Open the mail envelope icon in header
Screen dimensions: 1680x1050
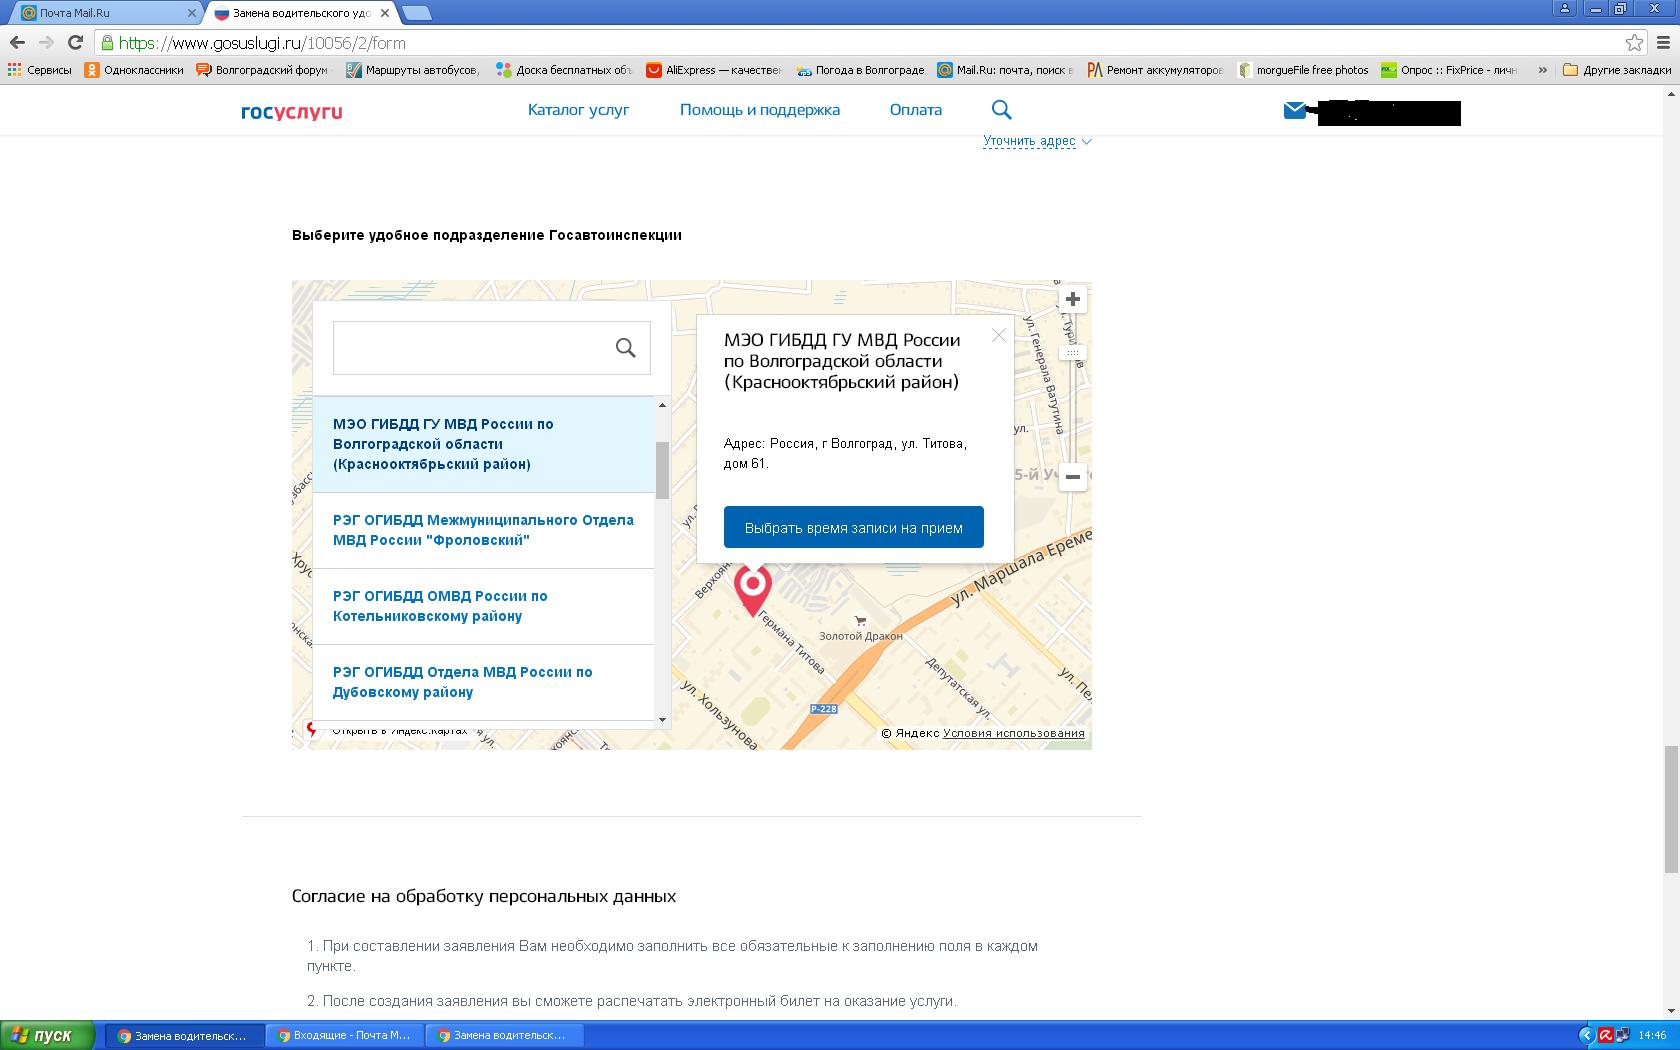(1295, 110)
